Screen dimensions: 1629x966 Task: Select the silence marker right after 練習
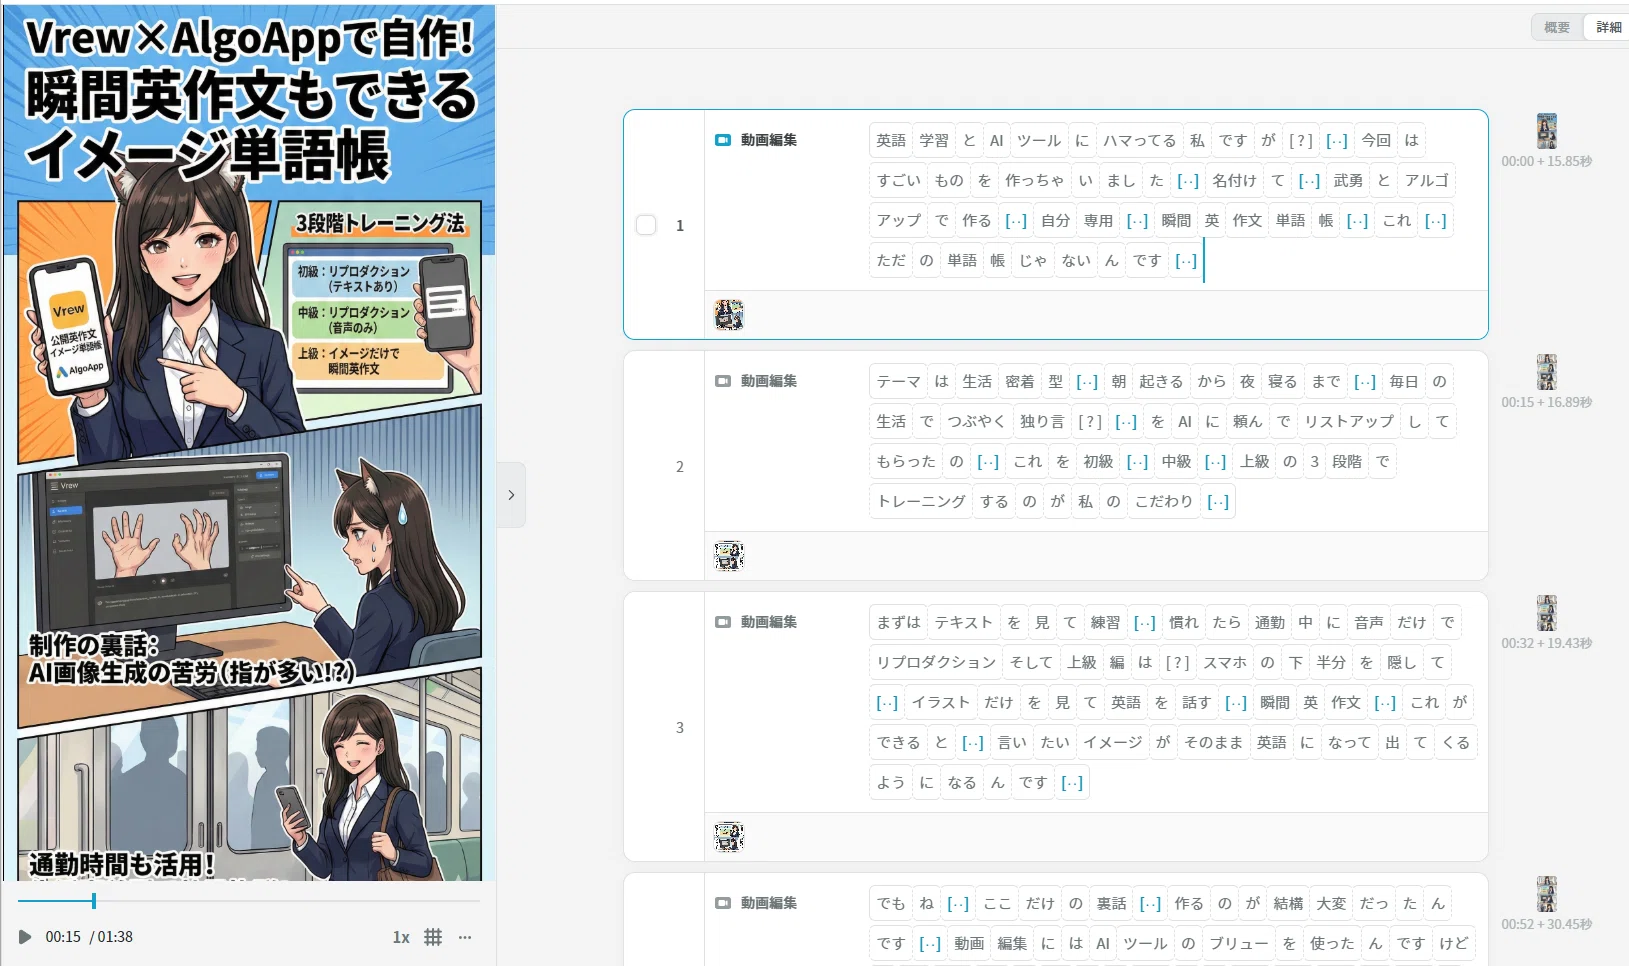(1144, 623)
